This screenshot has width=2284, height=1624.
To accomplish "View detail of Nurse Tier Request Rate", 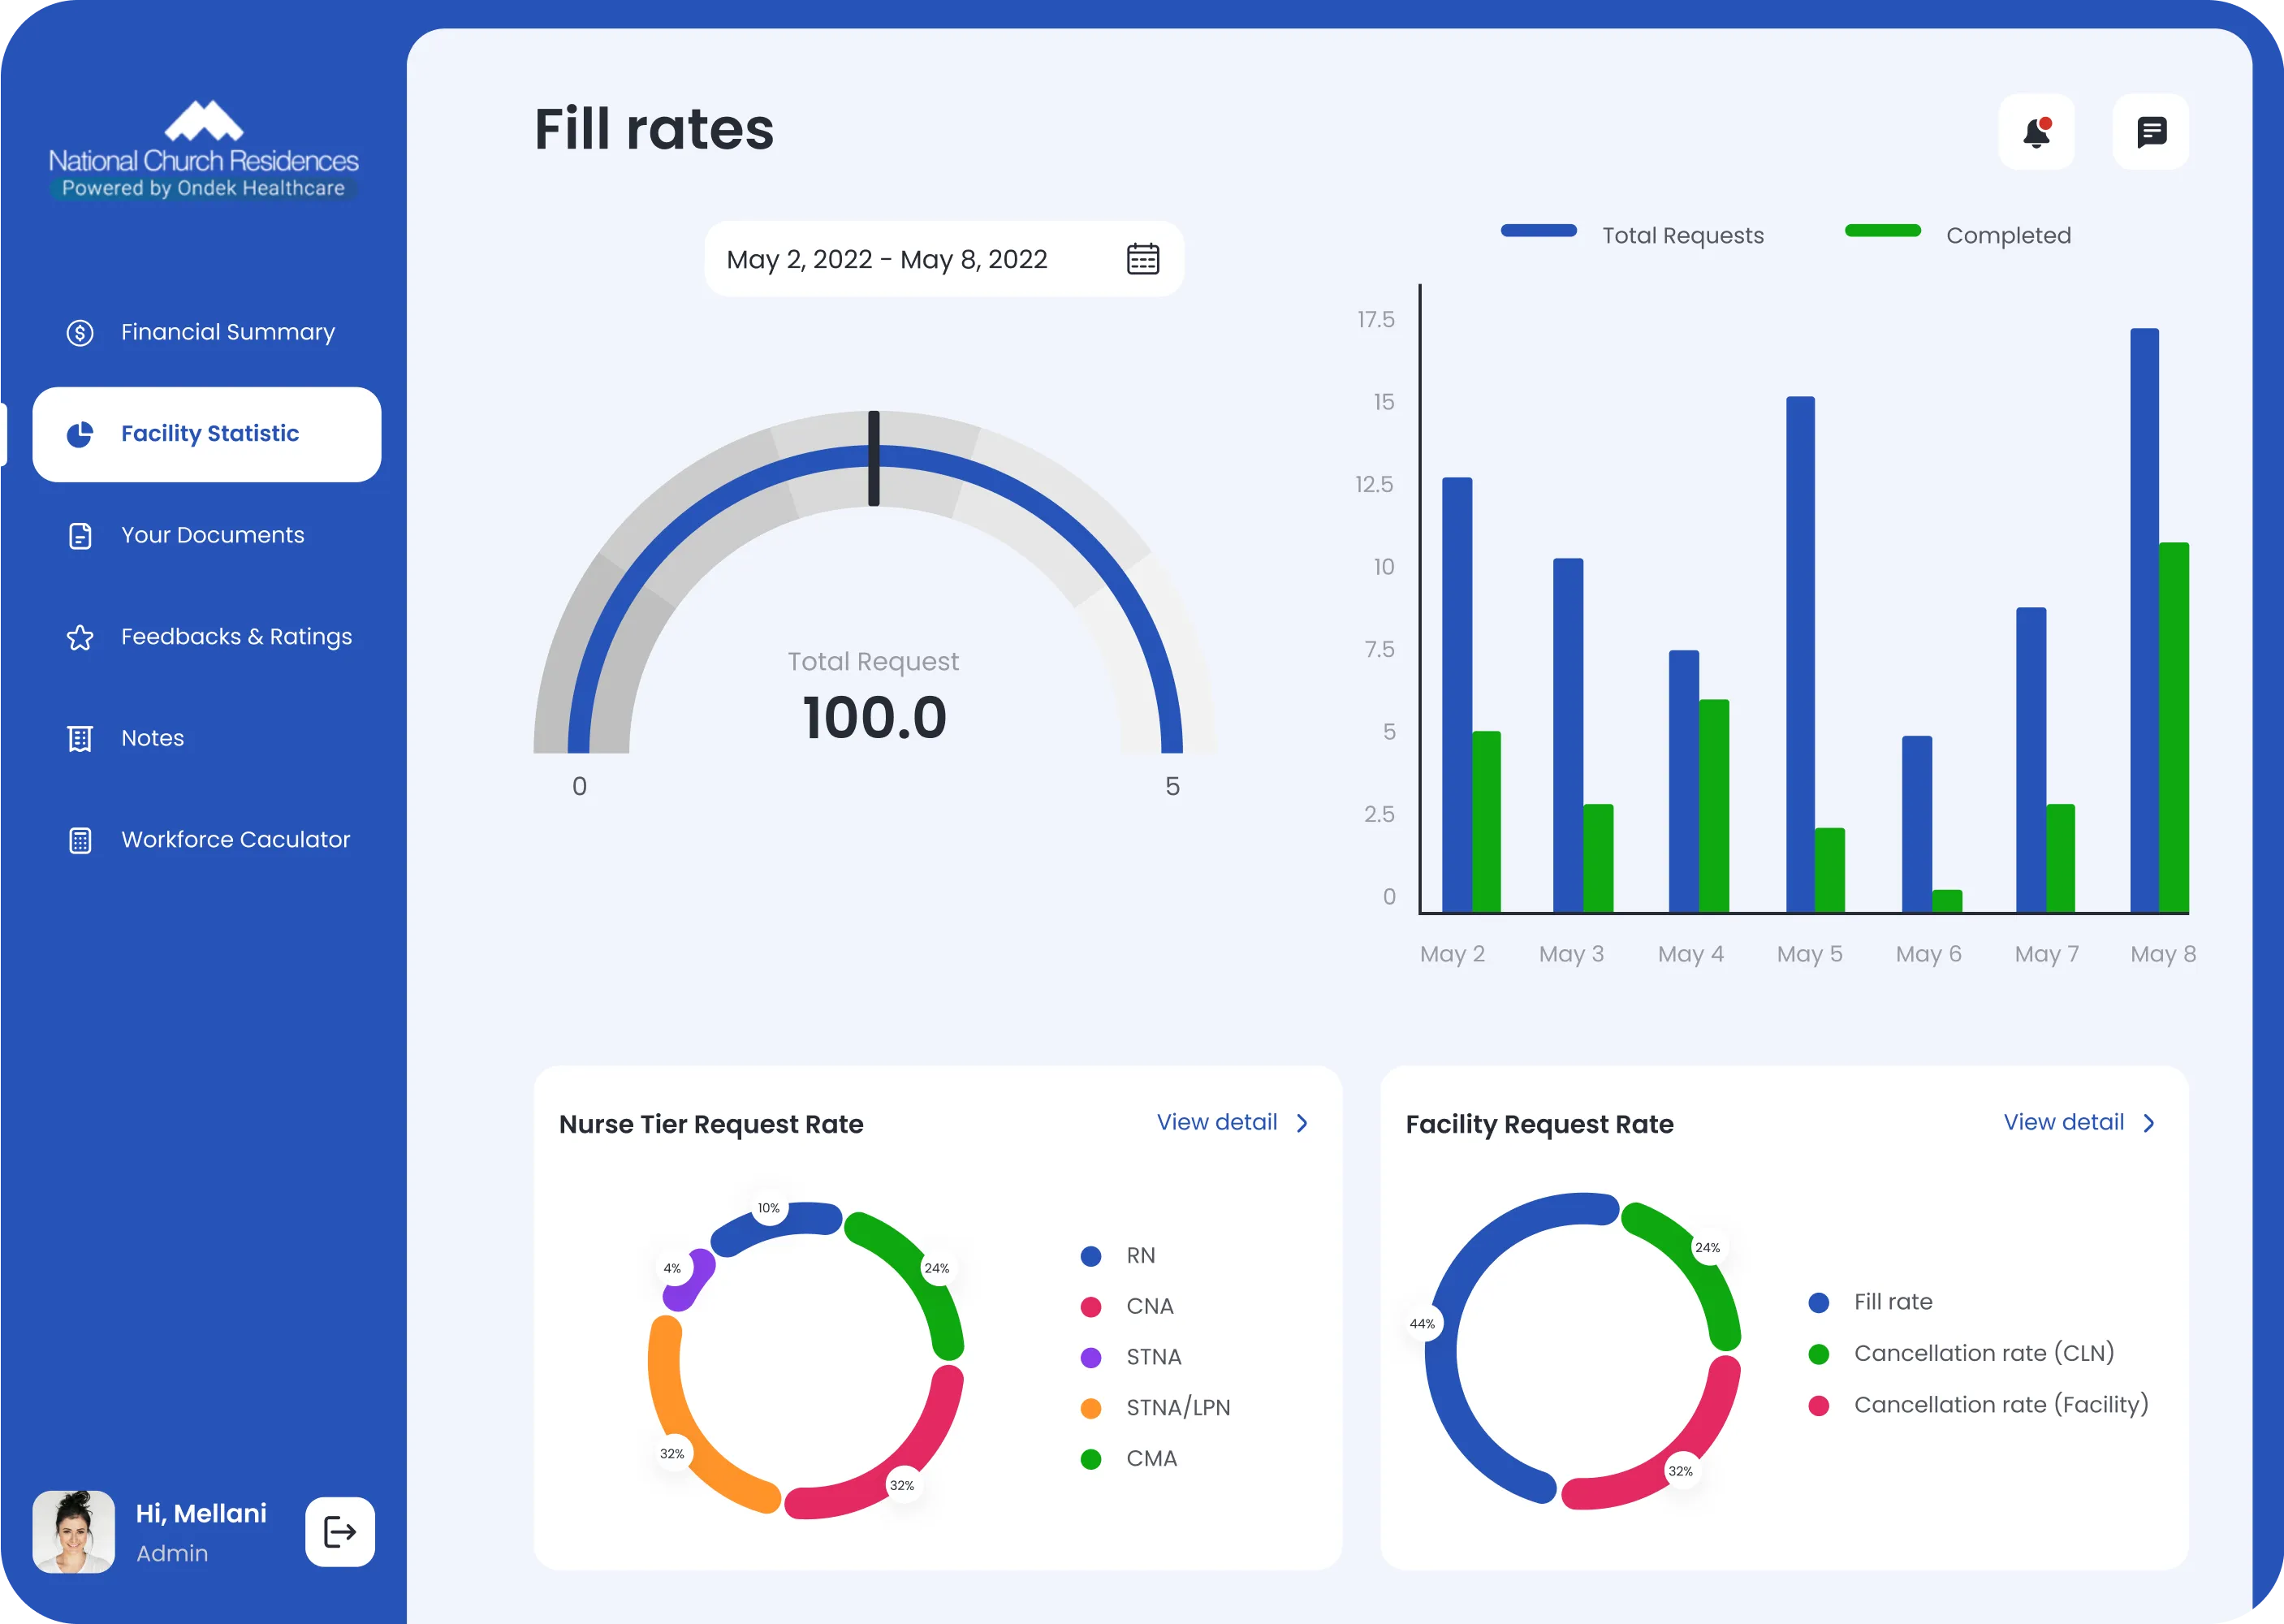I will coord(1217,1122).
